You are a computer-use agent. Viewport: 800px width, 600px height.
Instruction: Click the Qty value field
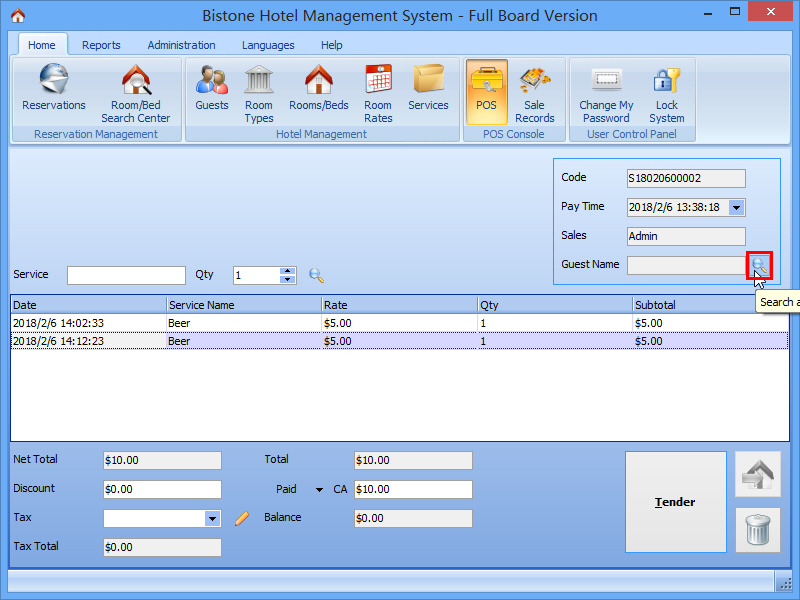coord(257,276)
